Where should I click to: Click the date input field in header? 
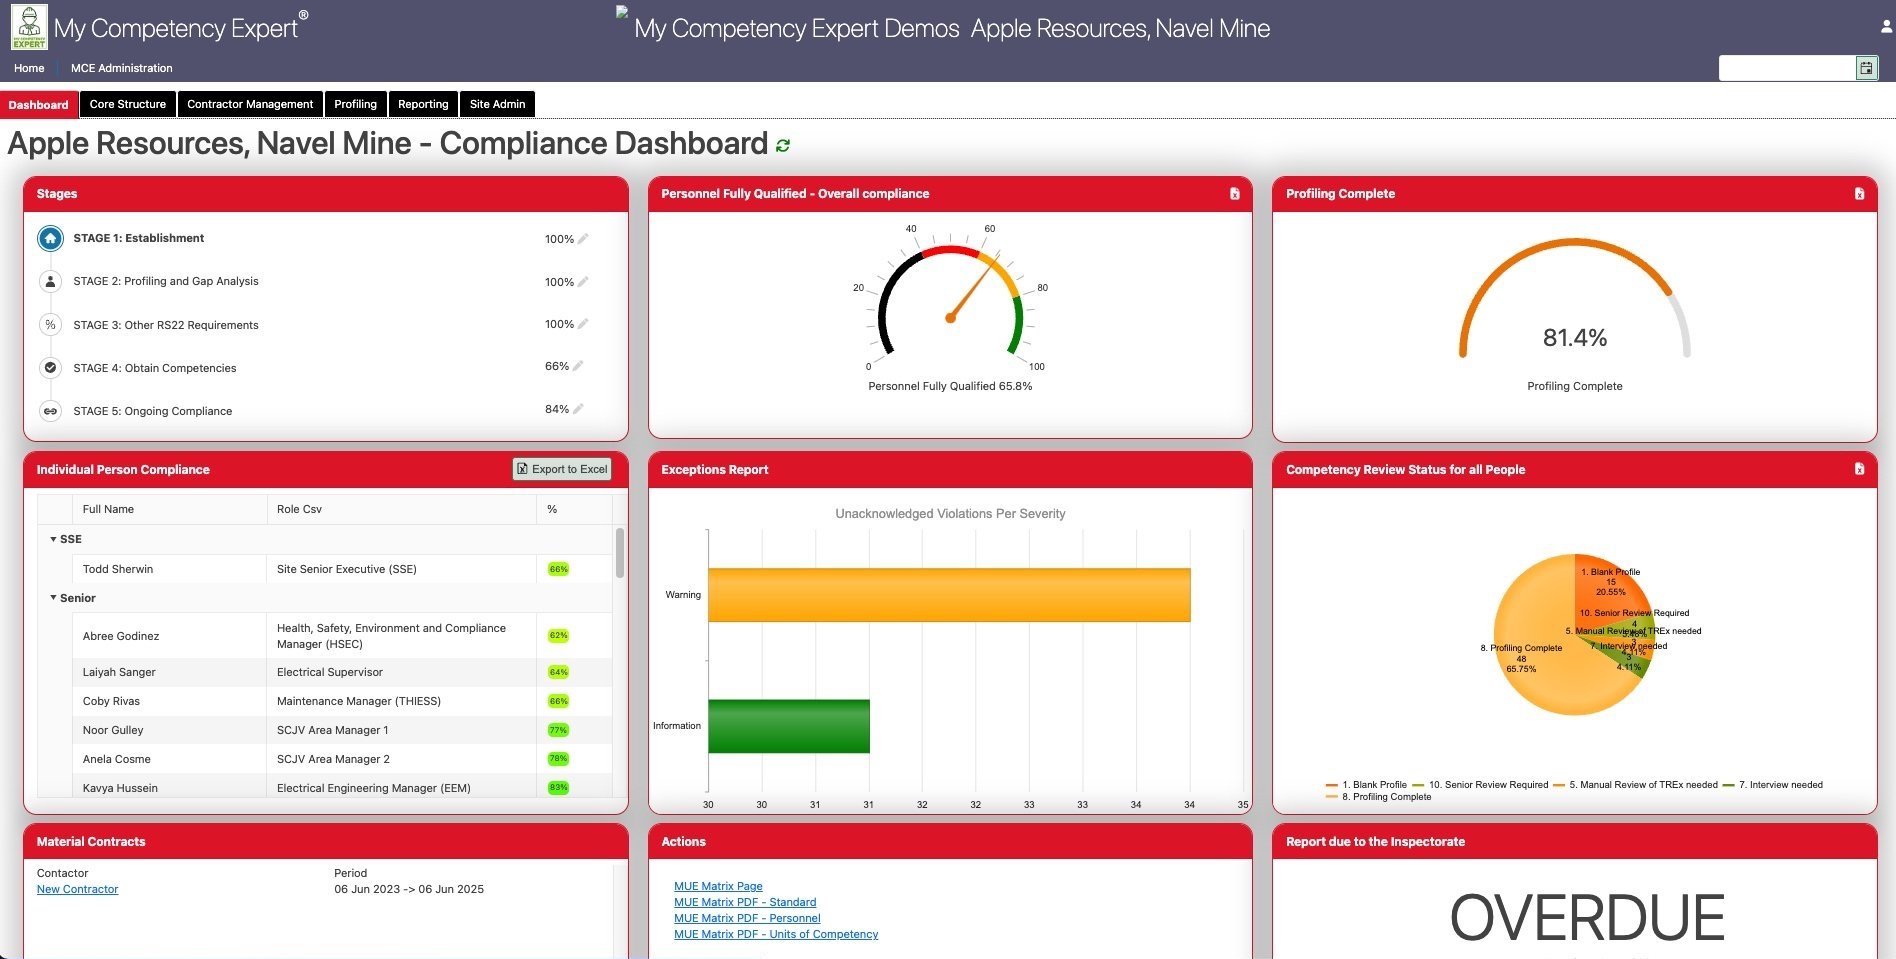[1787, 68]
